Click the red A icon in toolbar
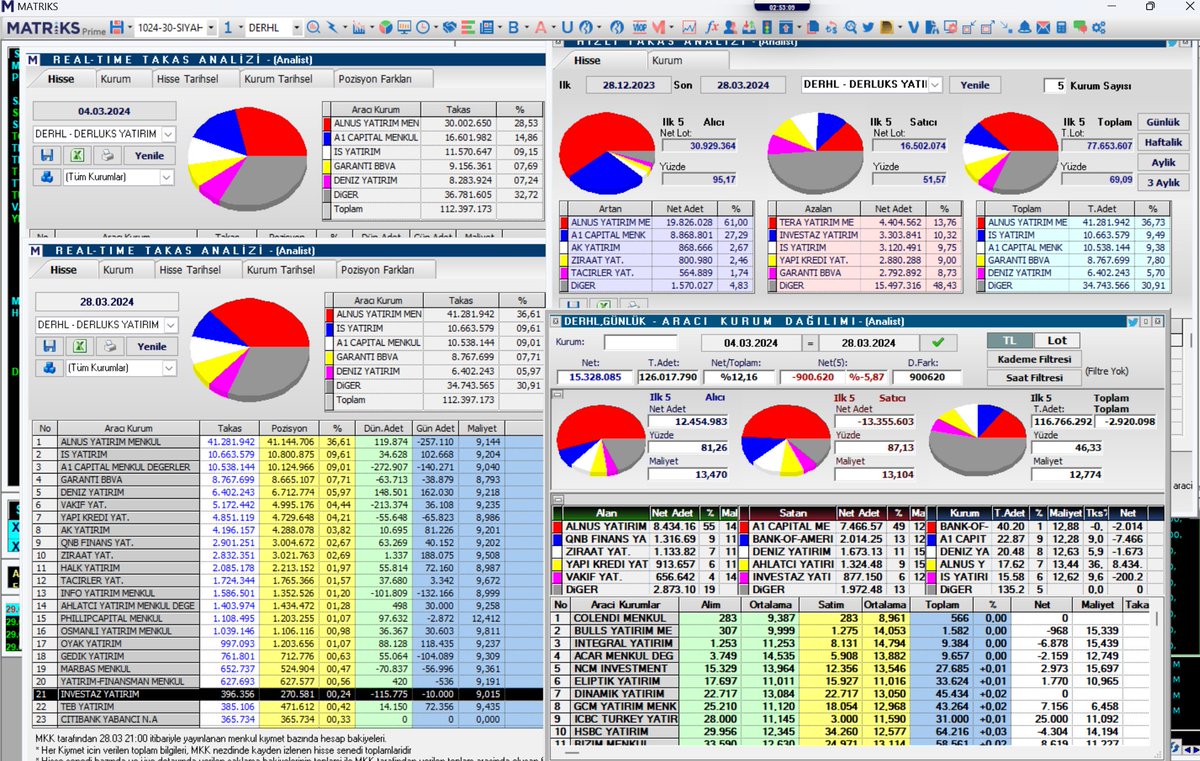Image resolution: width=1200 pixels, height=761 pixels. pos(541,27)
